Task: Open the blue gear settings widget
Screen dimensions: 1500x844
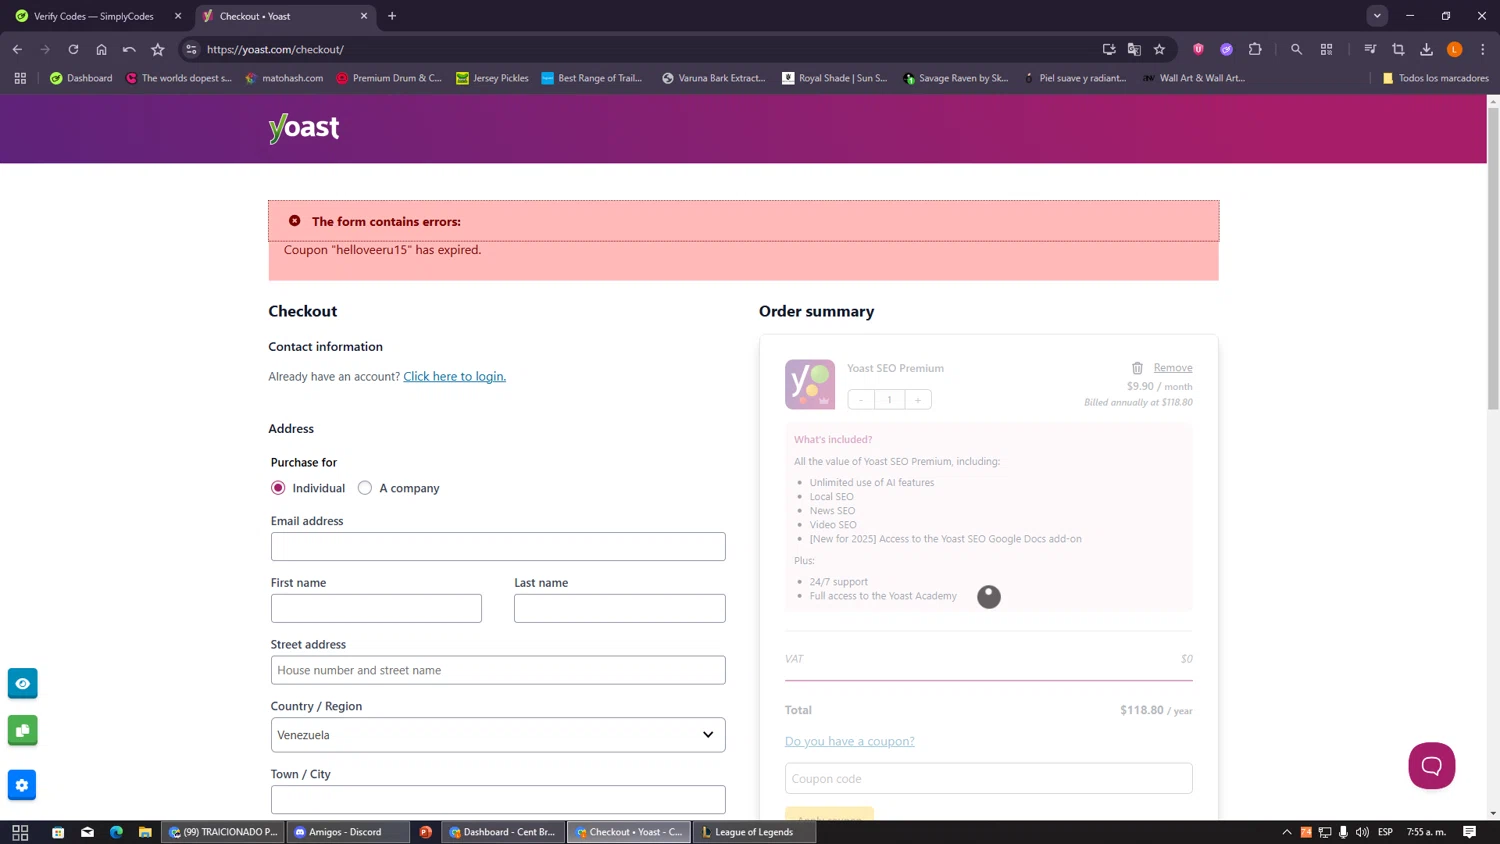Action: [x=22, y=785]
